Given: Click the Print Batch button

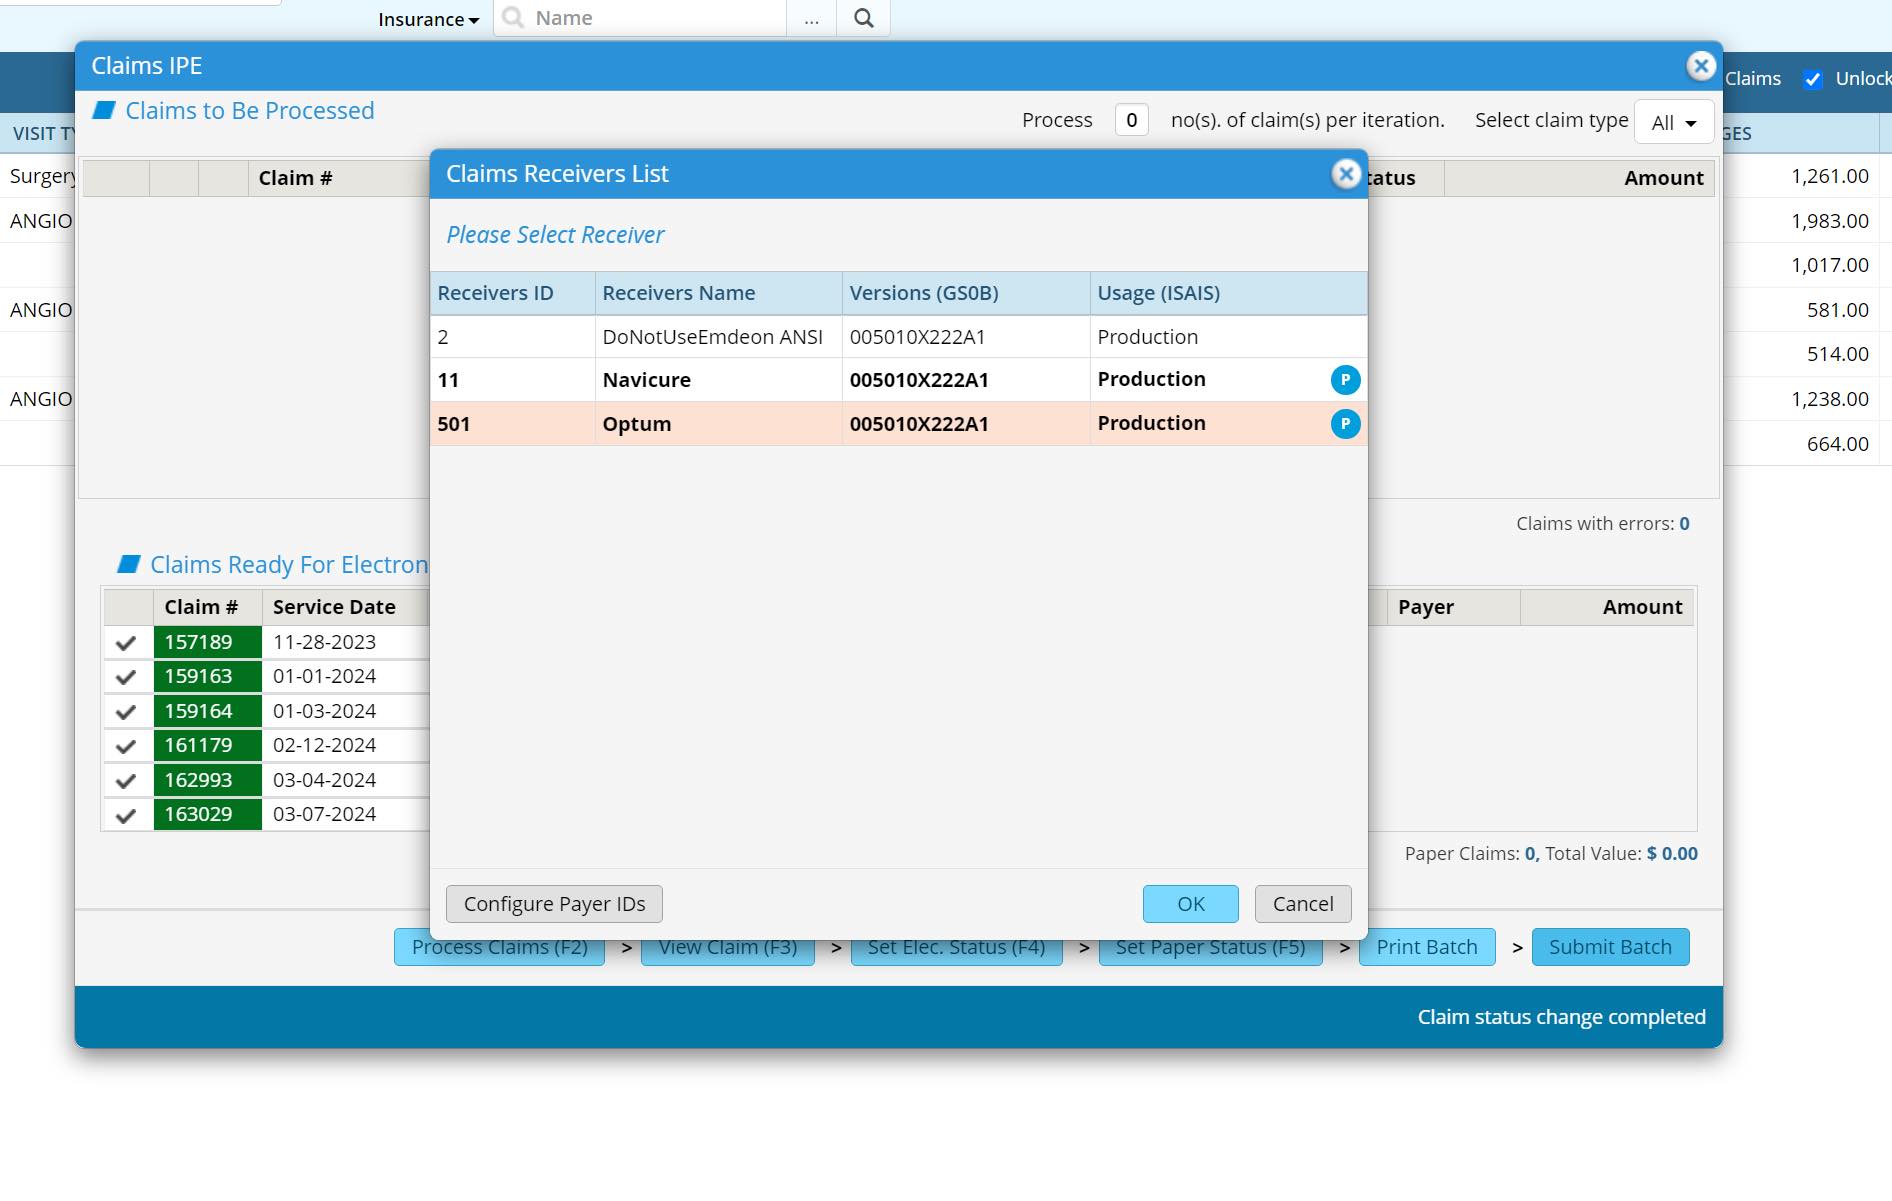Looking at the screenshot, I should tap(1426, 947).
